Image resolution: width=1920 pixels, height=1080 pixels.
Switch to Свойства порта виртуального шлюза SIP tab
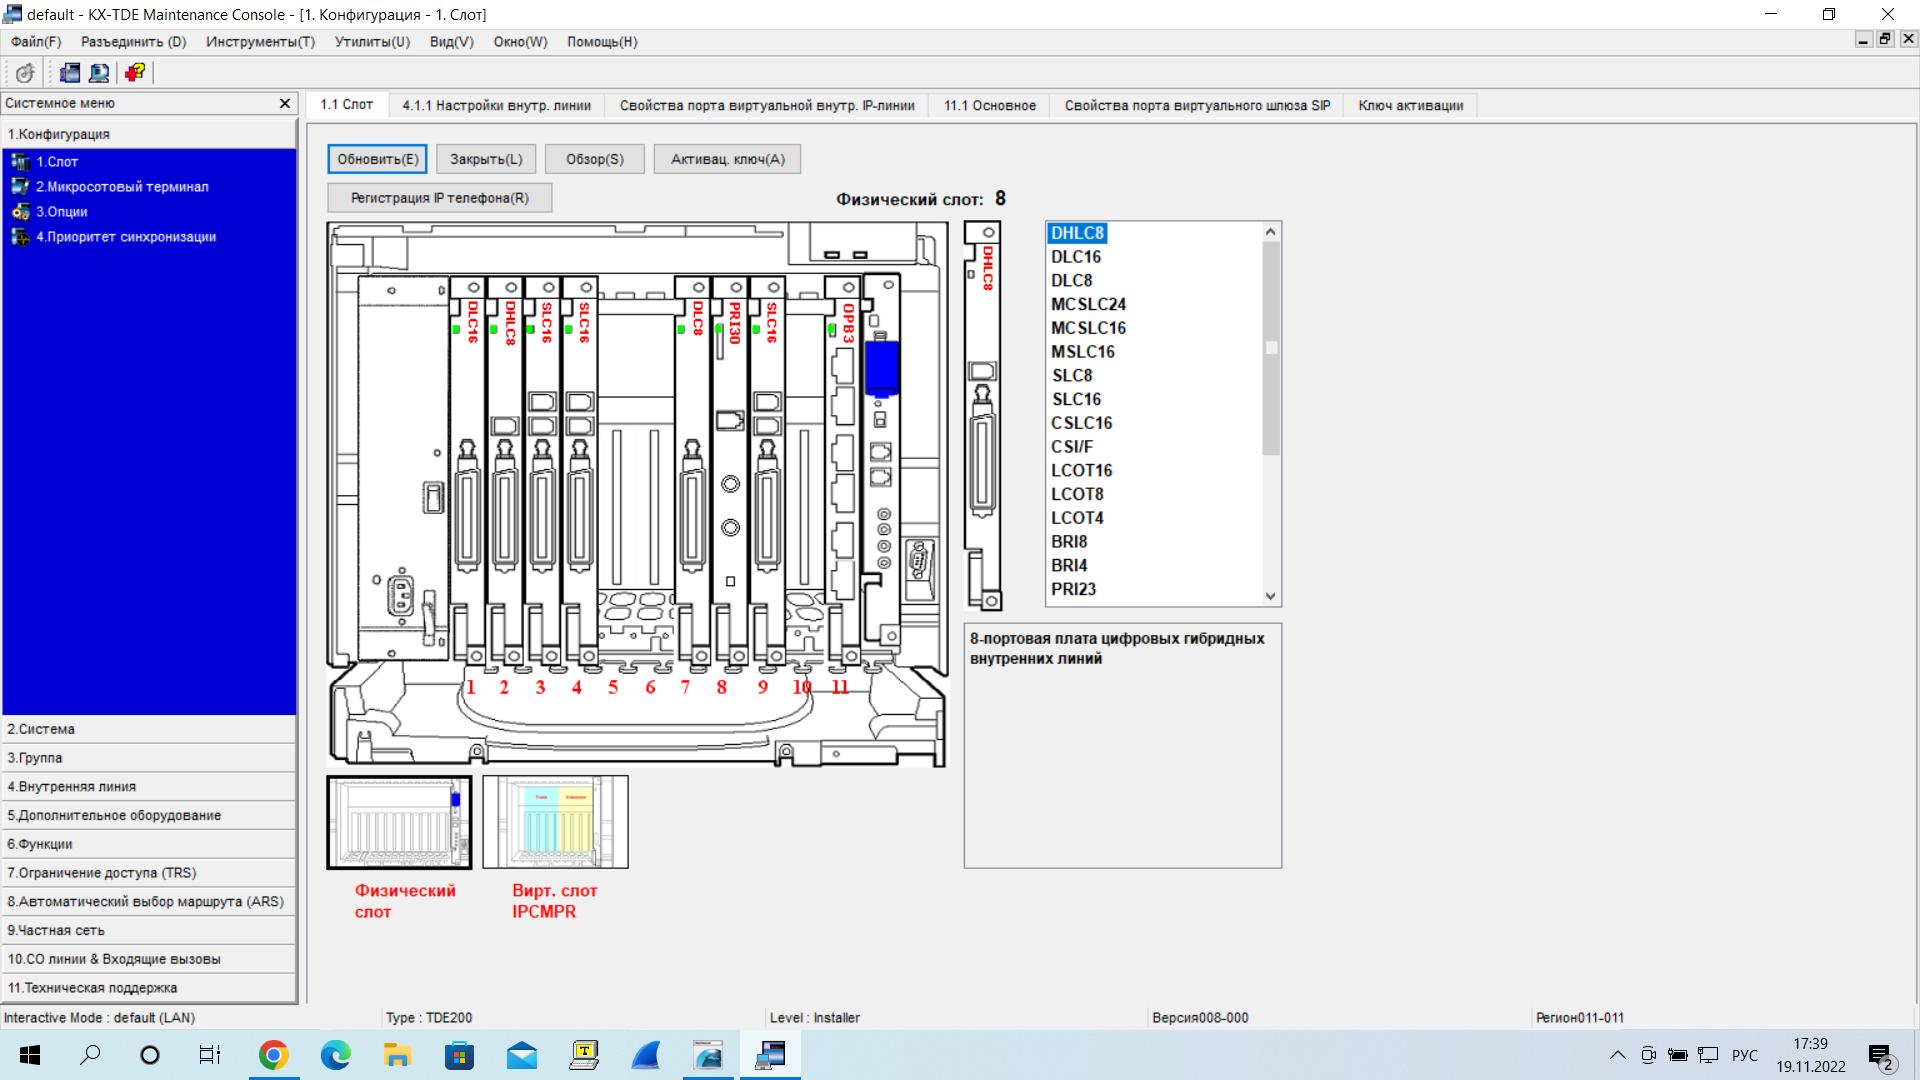pyautogui.click(x=1197, y=105)
